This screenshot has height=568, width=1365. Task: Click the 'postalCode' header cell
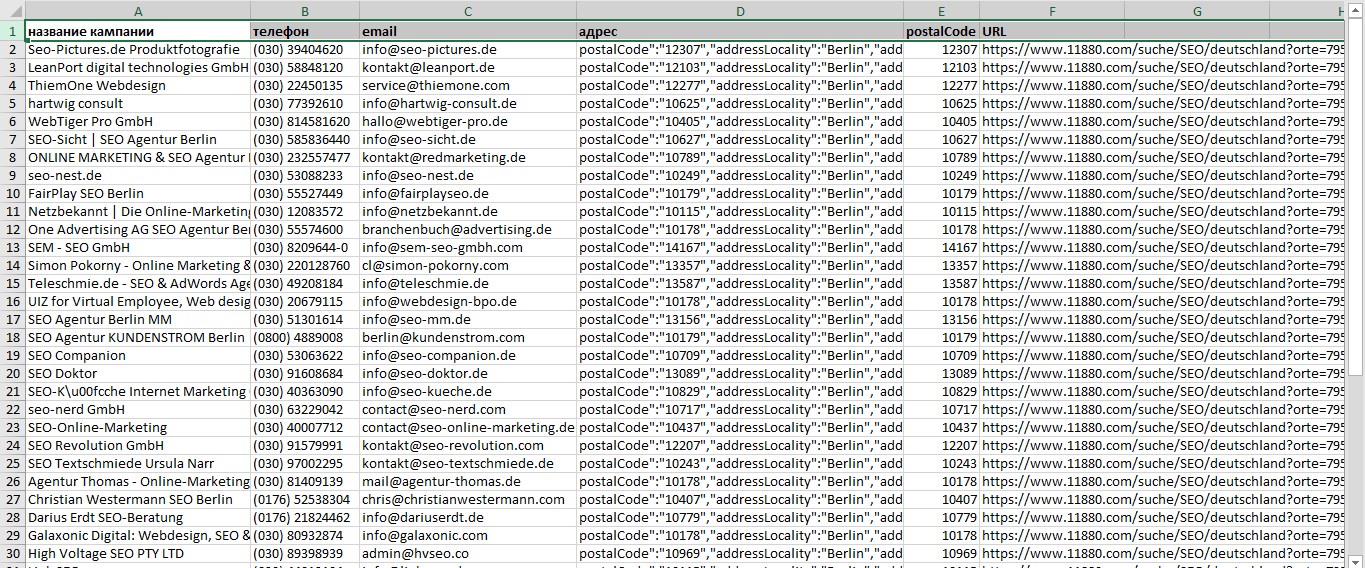[941, 31]
